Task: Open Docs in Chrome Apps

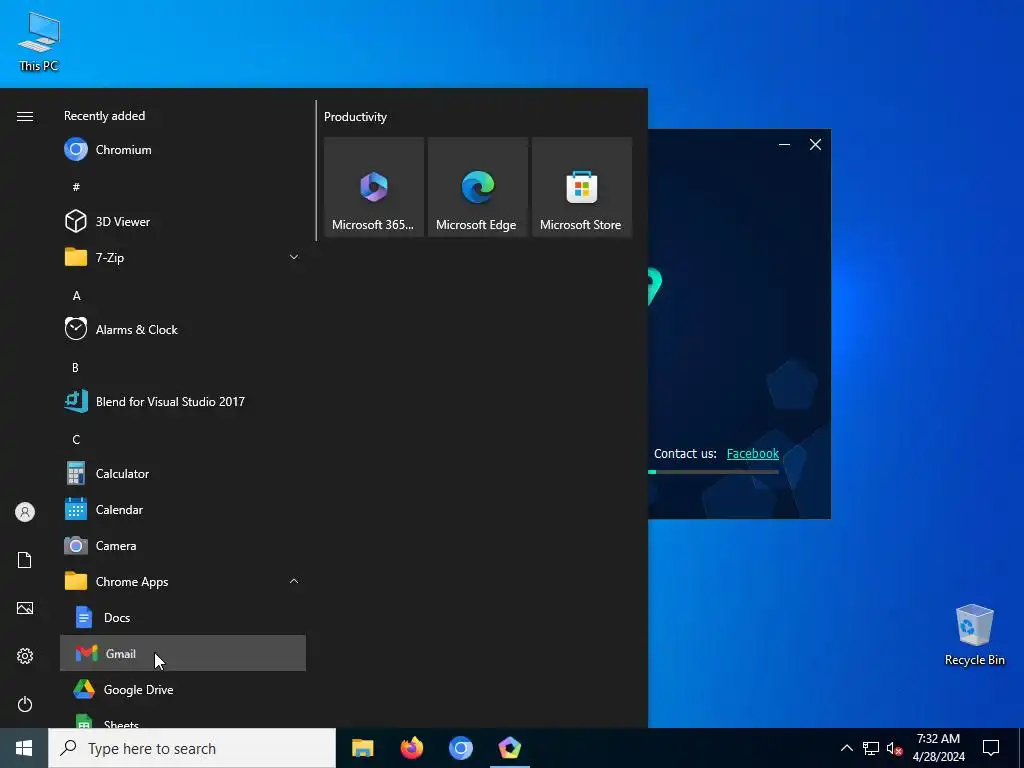Action: point(183,617)
